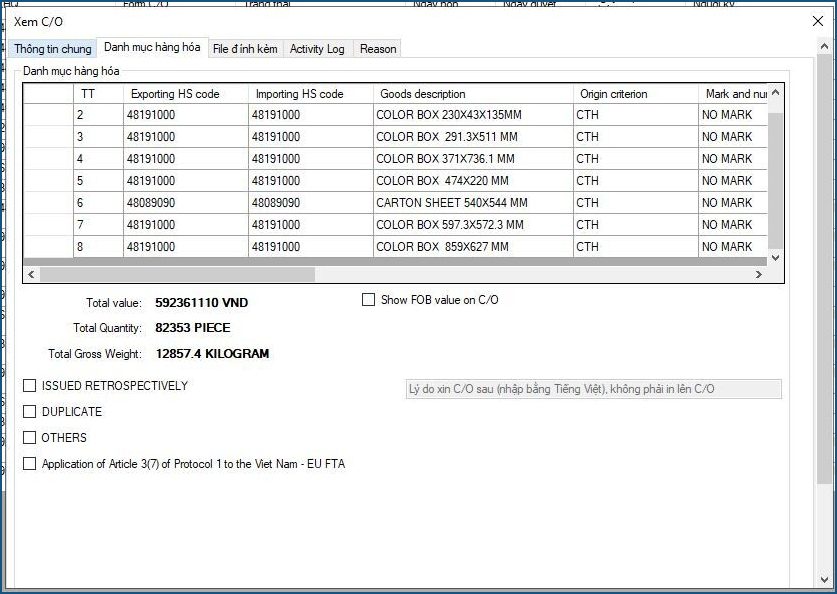
Task: Select COLOR BOX 597.3X572.3 MM cell
Action: 473,225
